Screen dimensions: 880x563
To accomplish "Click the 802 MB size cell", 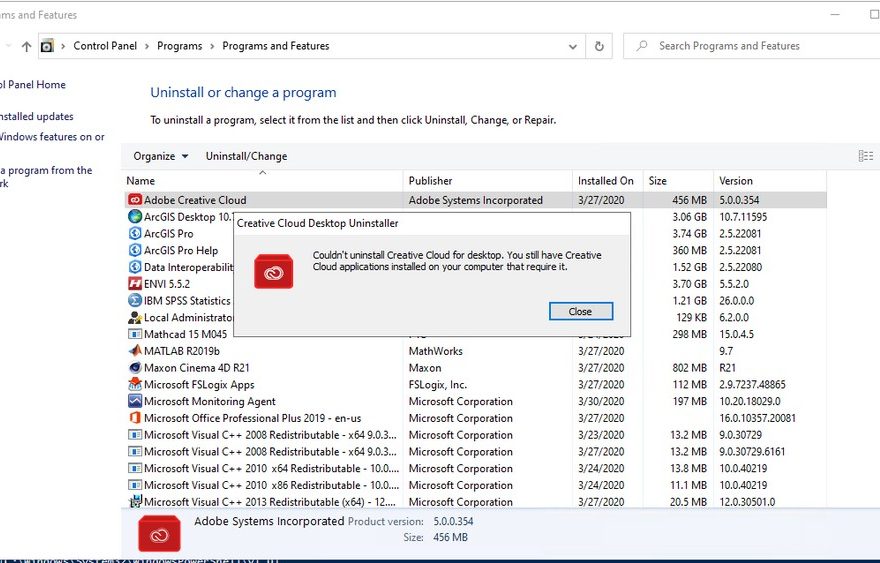I will point(690,368).
